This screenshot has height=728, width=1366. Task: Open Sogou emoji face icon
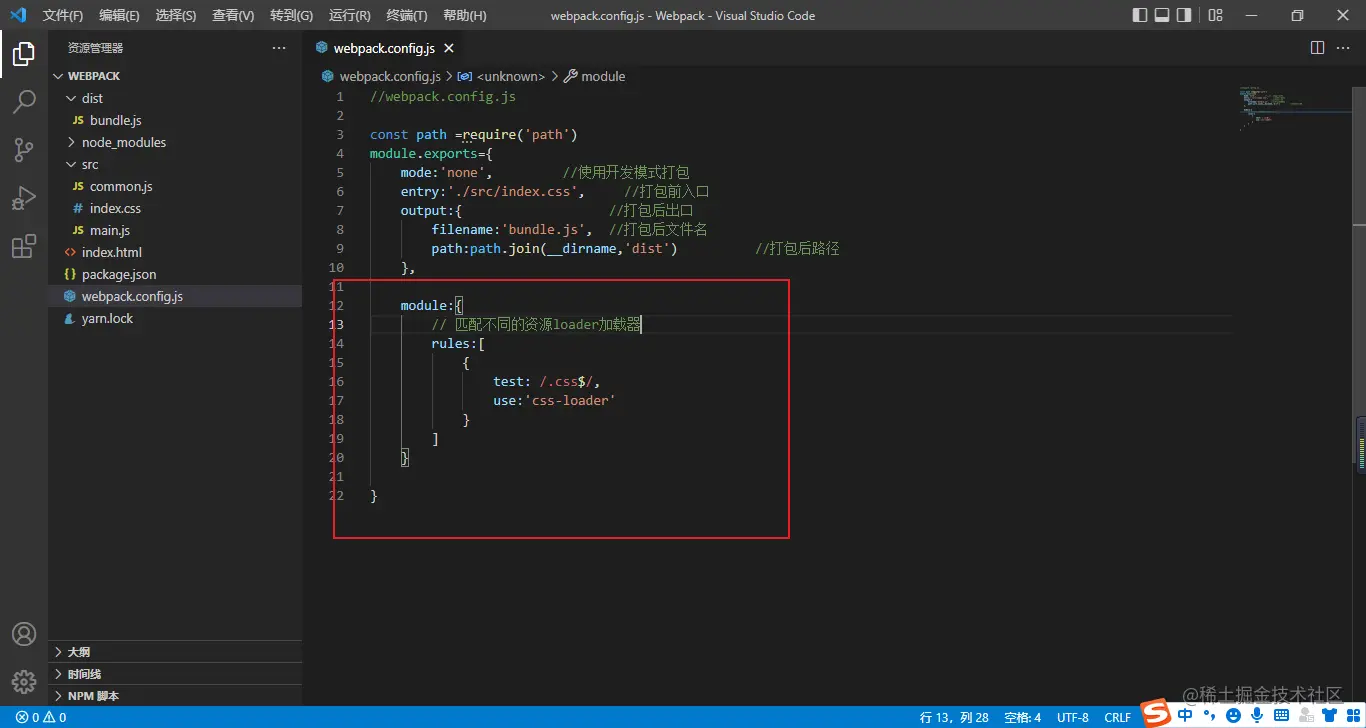(1233, 715)
